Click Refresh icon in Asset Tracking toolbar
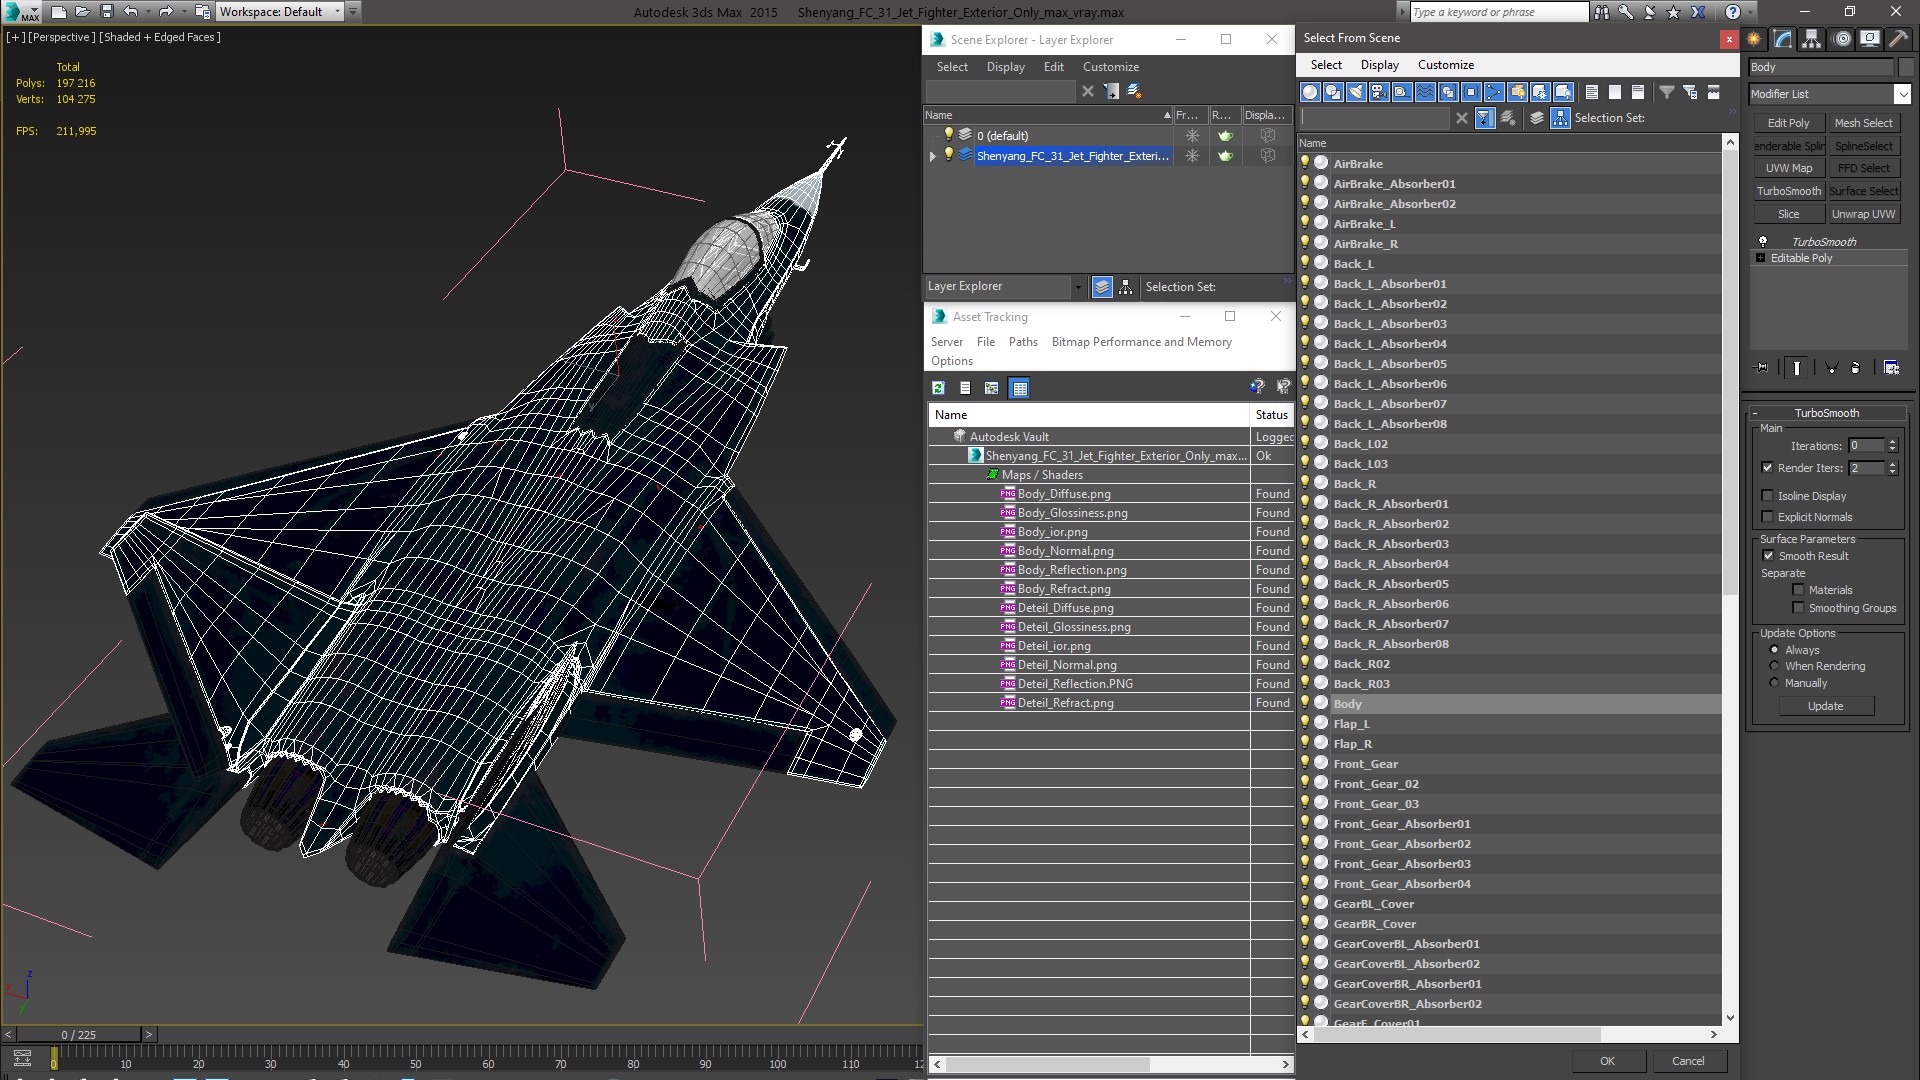This screenshot has height=1080, width=1920. pos(938,388)
